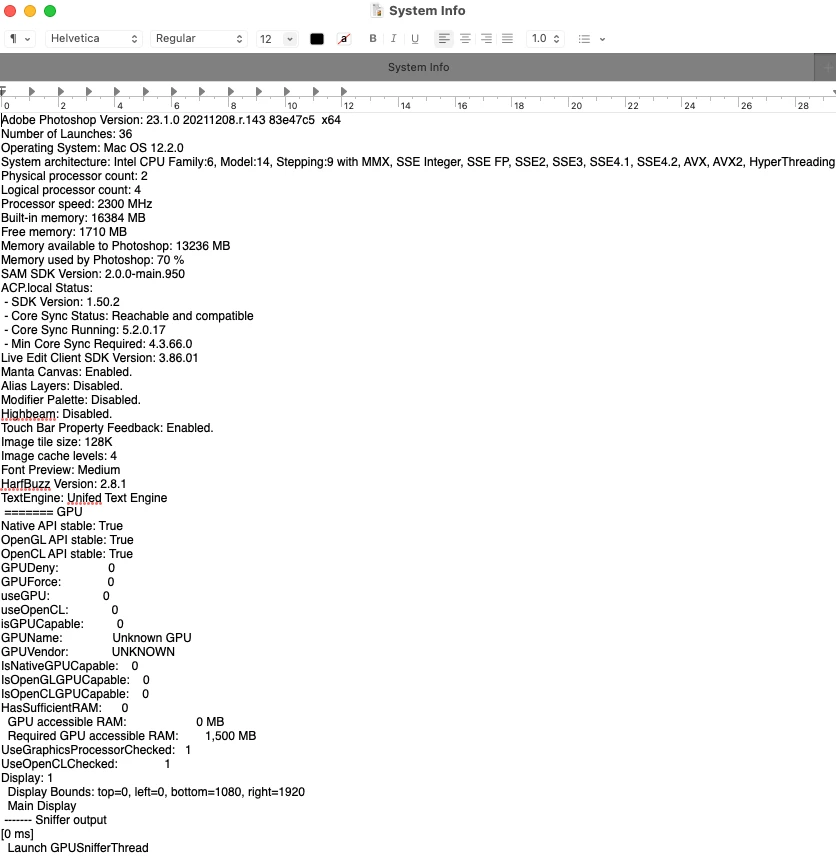Click the right margin marker on ruler
836x862 pixels.
pyautogui.click(x=833, y=92)
